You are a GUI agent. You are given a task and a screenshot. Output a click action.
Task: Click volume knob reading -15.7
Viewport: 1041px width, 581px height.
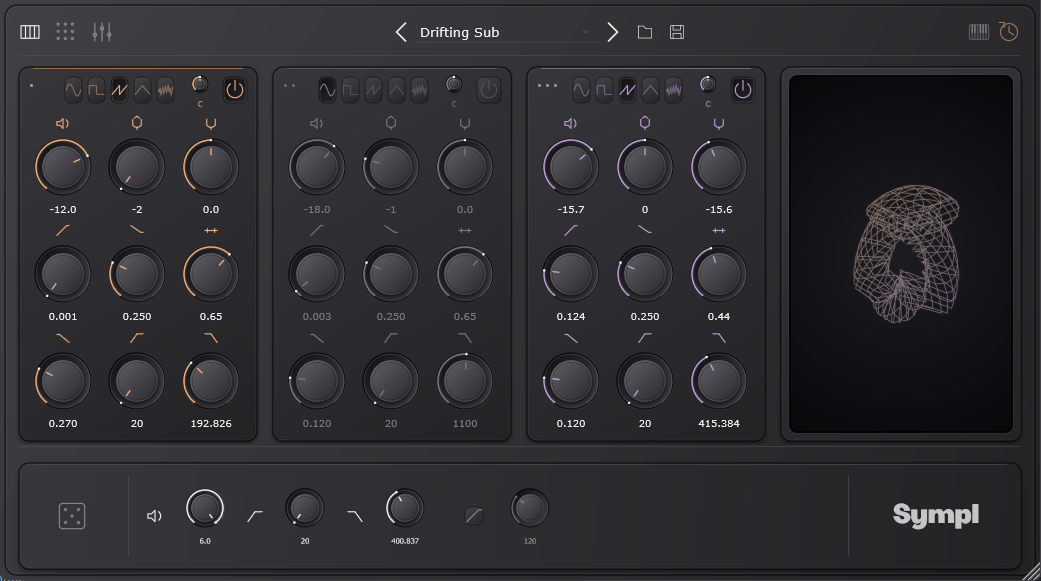tap(571, 167)
